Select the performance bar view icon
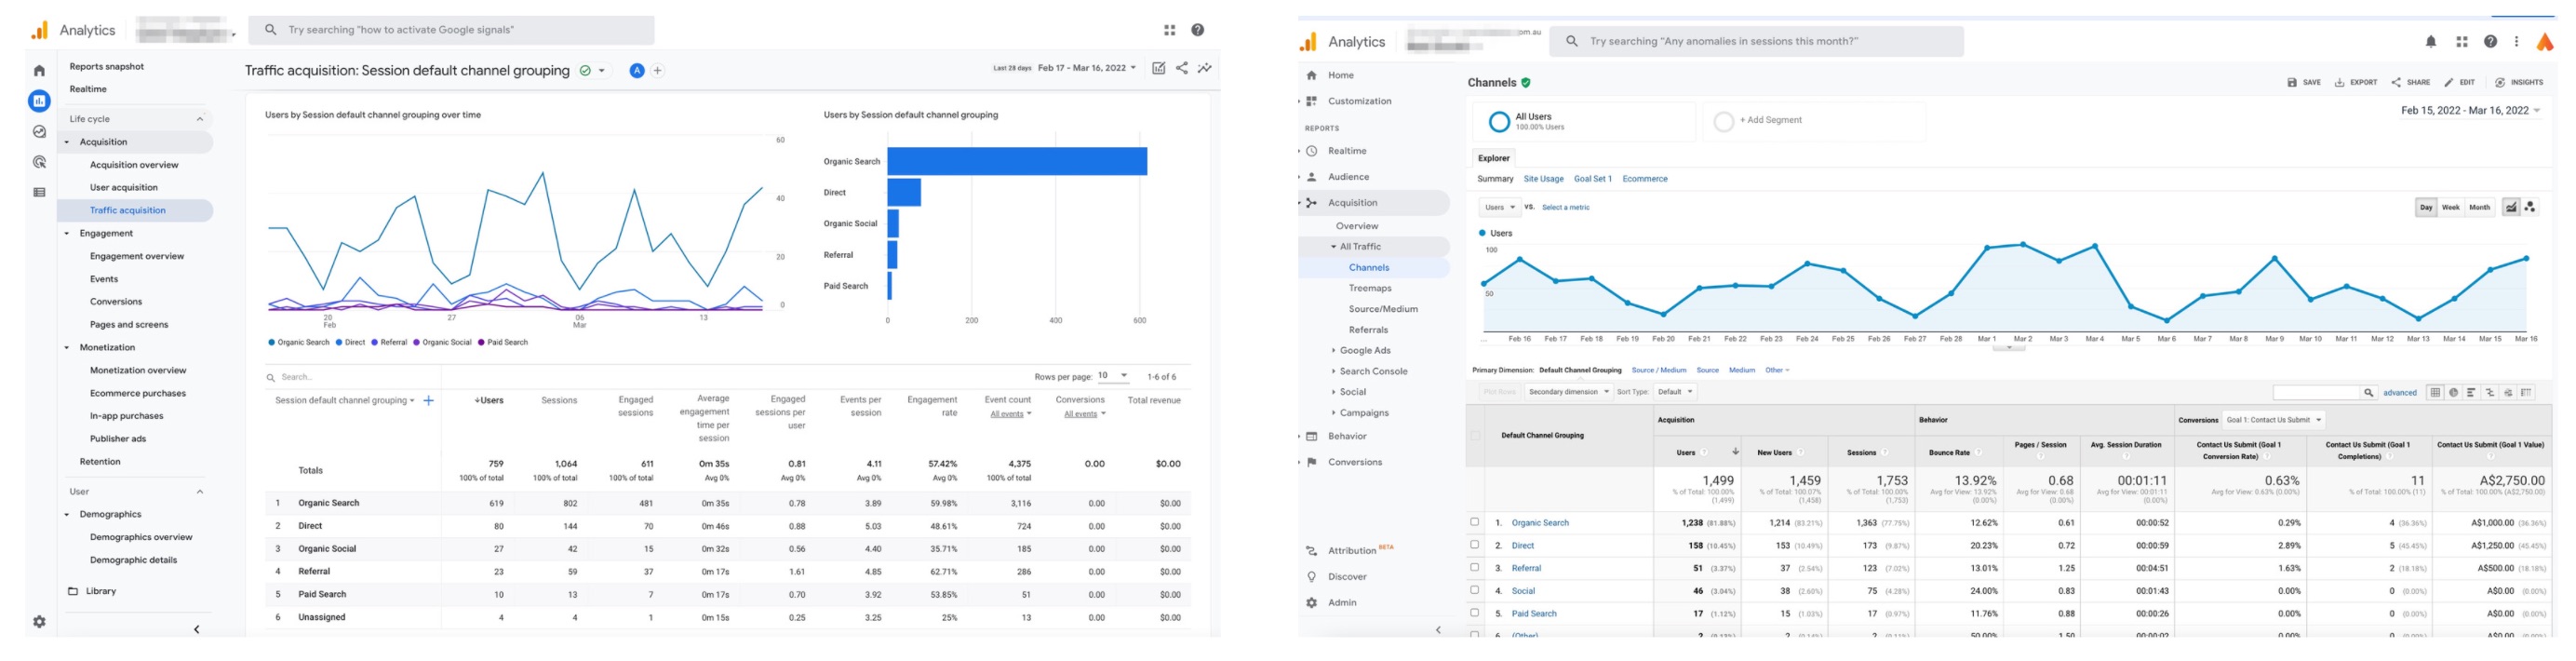The image size is (2576, 661). [x=2471, y=393]
